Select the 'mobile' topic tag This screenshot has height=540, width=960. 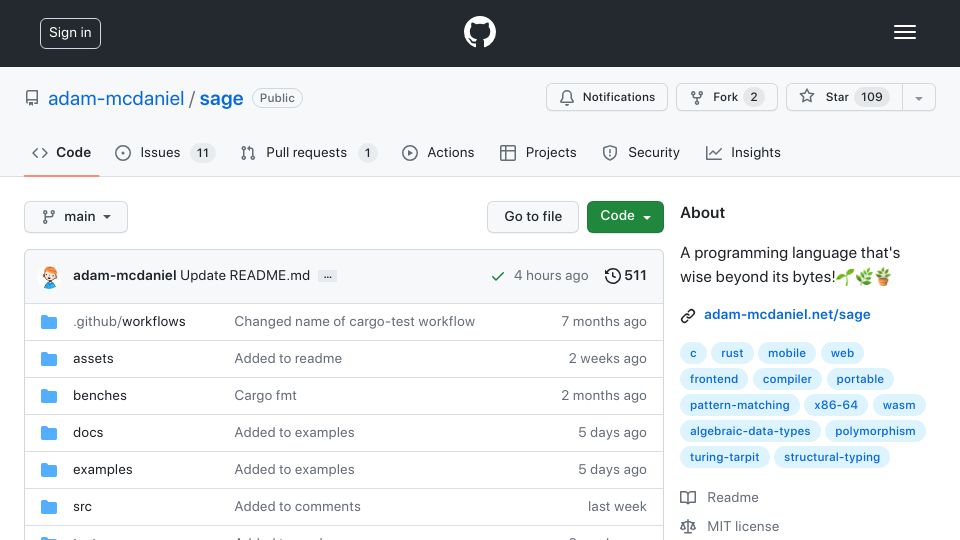(x=787, y=353)
